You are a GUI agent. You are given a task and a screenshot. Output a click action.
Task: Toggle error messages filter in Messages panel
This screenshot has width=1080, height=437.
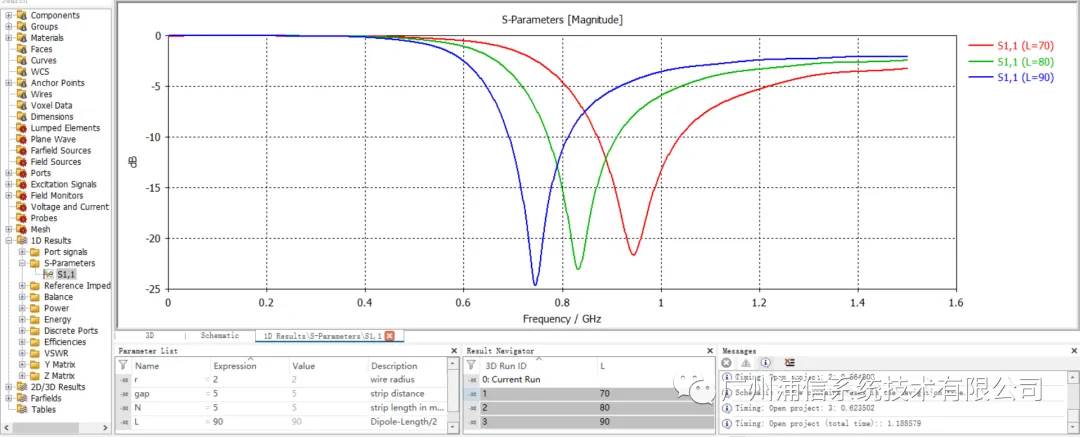(726, 363)
